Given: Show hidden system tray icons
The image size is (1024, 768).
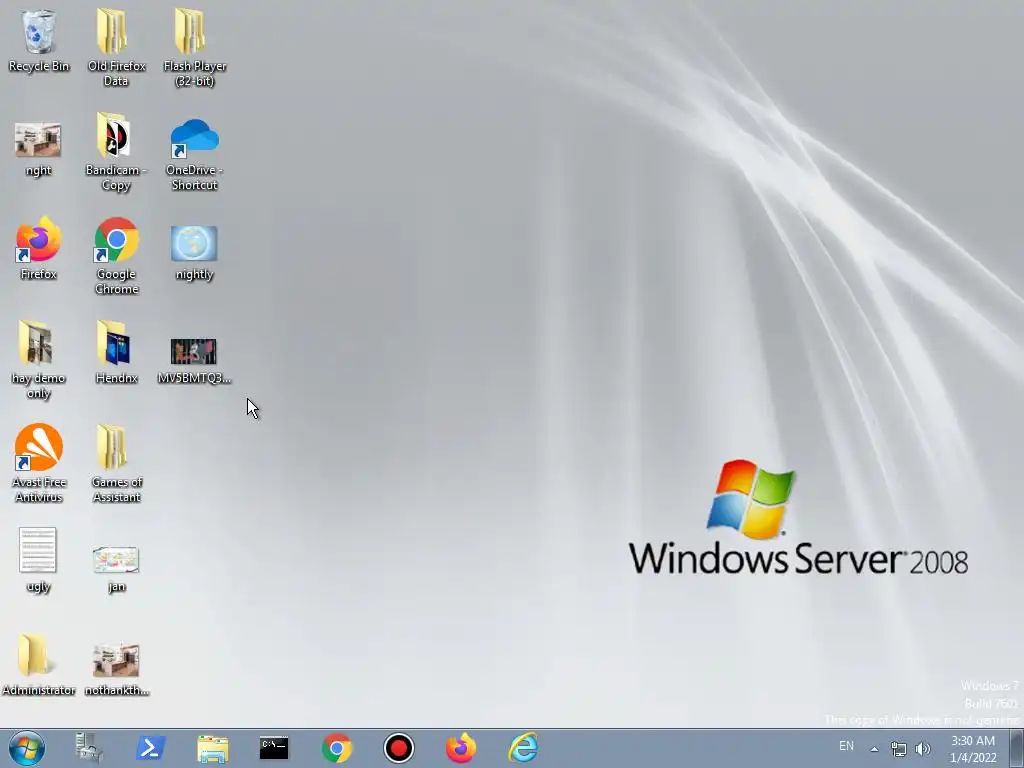Looking at the screenshot, I should coord(874,749).
